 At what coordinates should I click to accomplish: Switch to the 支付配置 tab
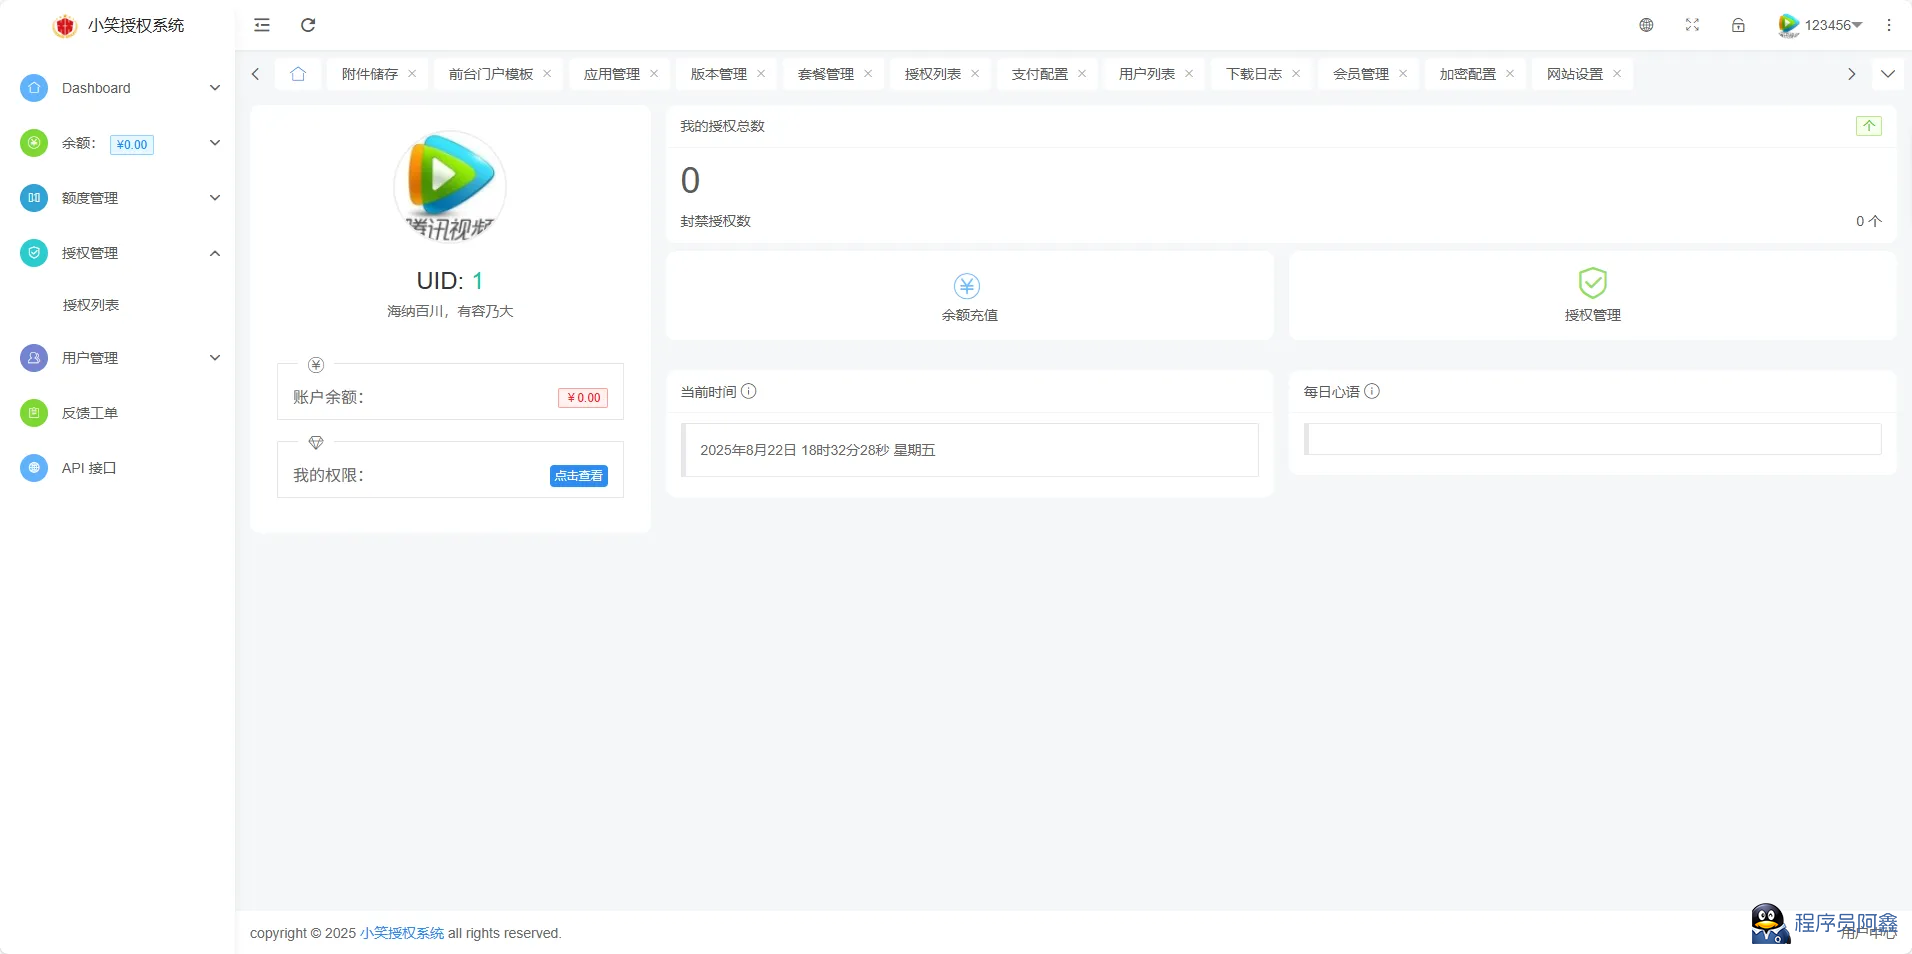(1039, 74)
